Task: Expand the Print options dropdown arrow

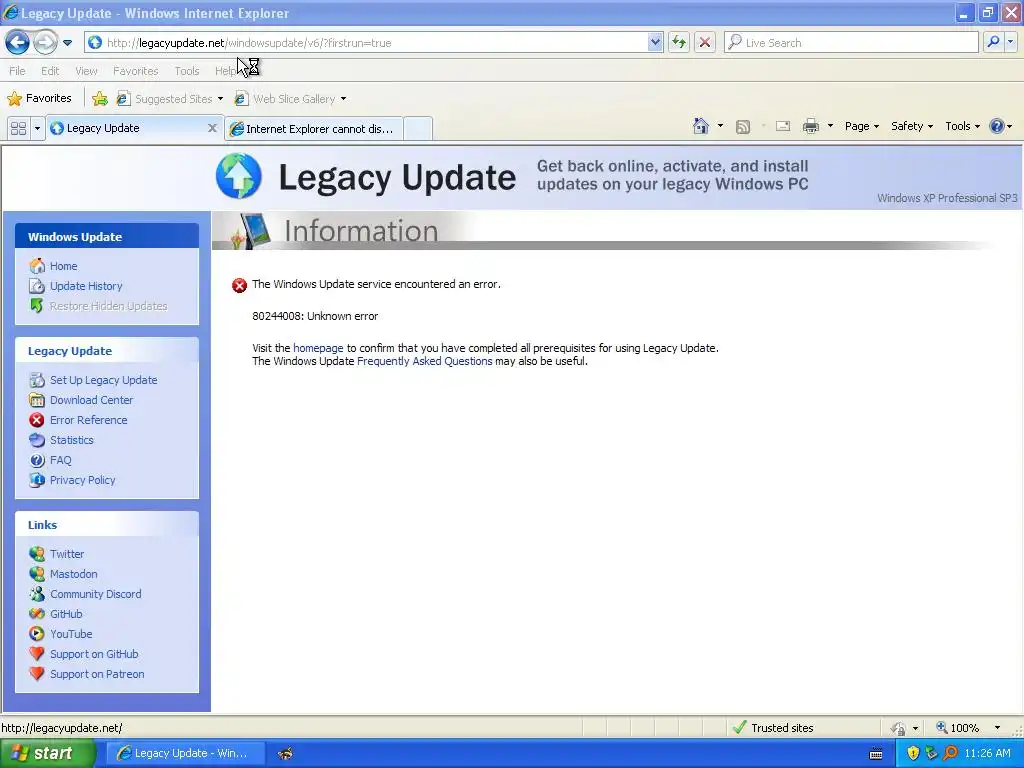Action: (x=830, y=126)
